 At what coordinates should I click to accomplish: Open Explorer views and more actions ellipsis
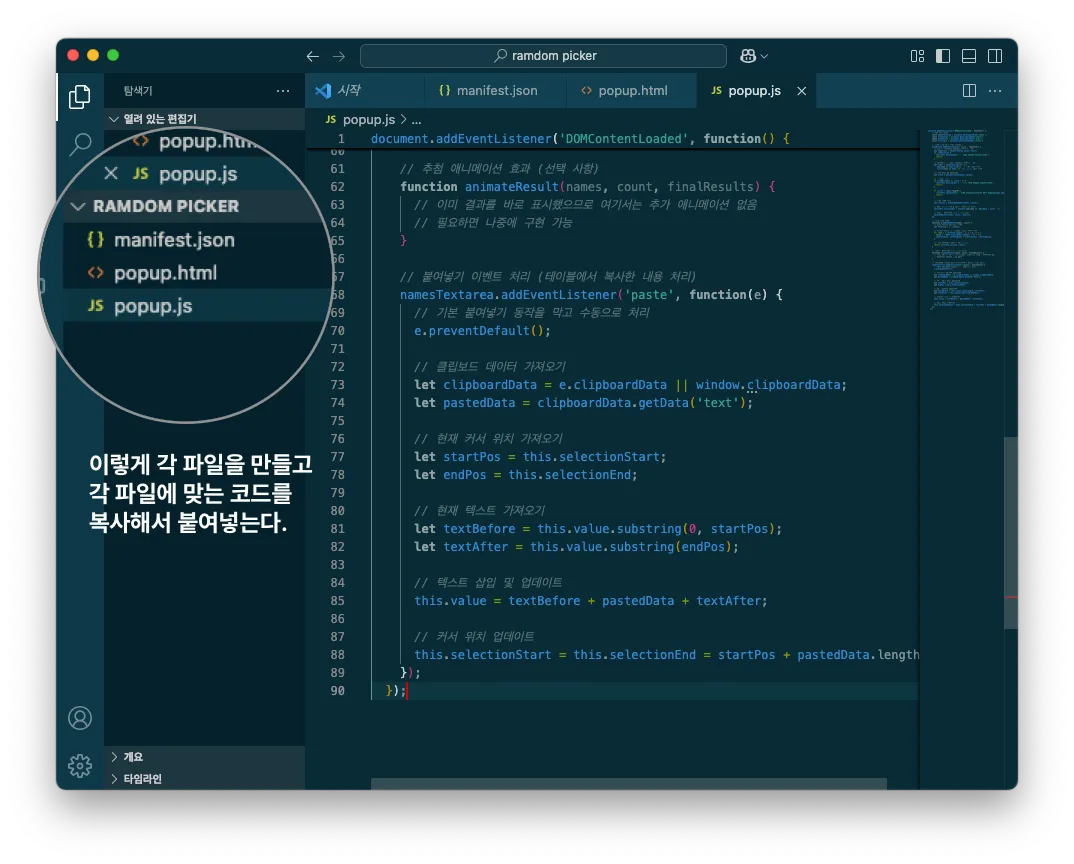coord(283,90)
